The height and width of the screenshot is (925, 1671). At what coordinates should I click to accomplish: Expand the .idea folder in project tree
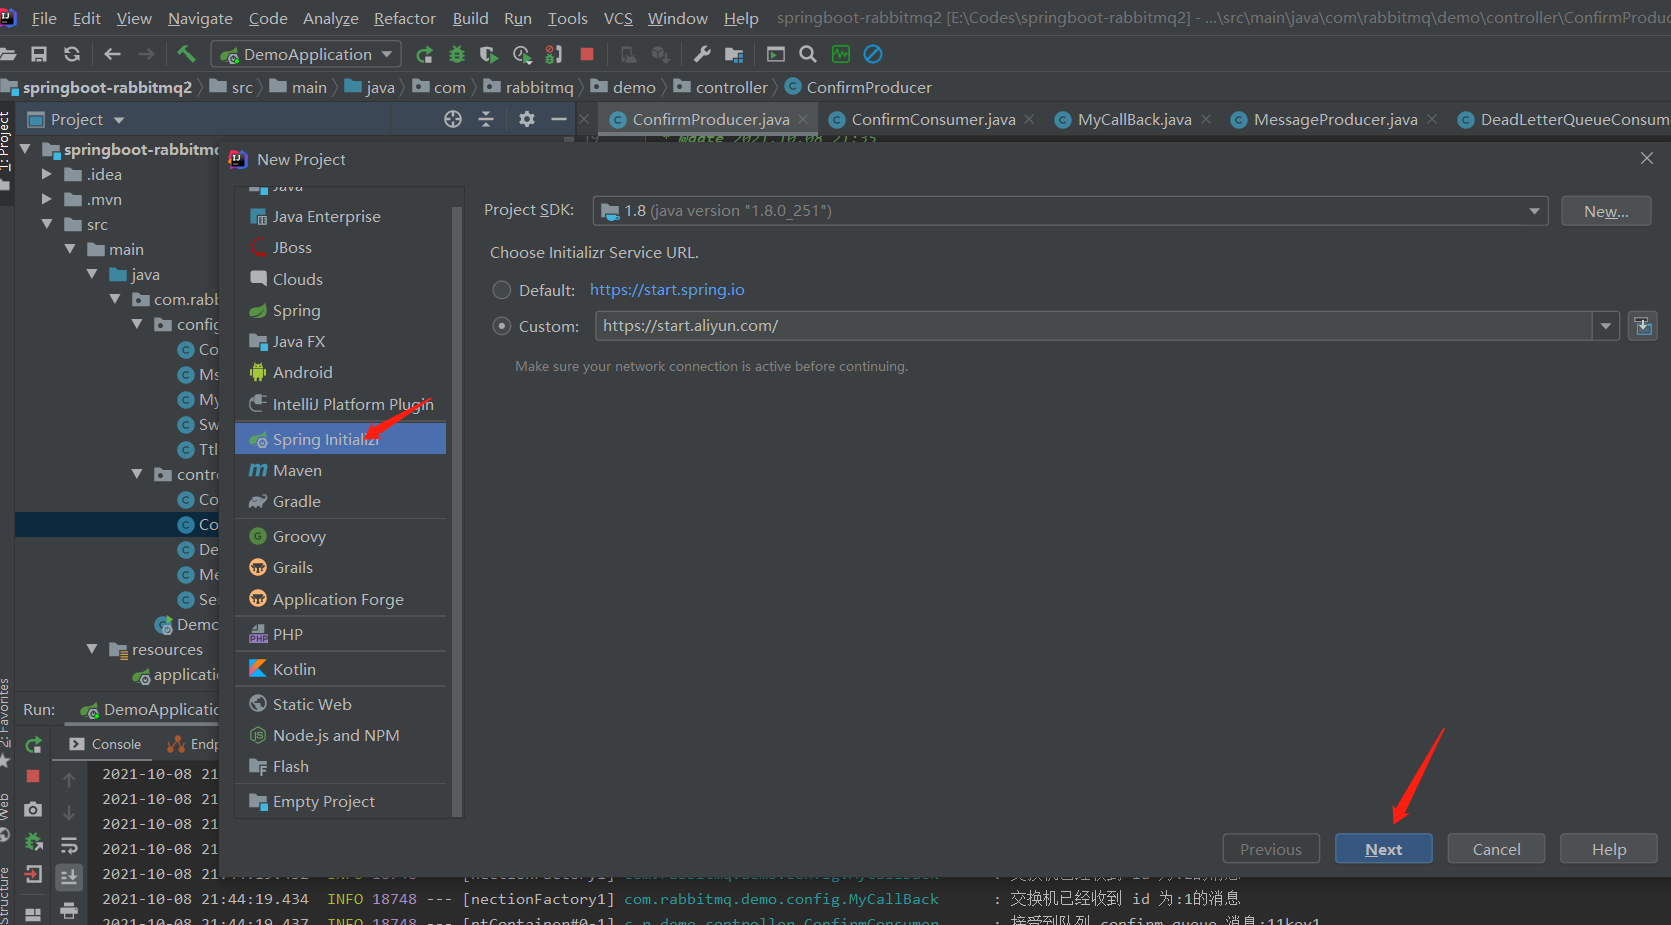point(47,174)
